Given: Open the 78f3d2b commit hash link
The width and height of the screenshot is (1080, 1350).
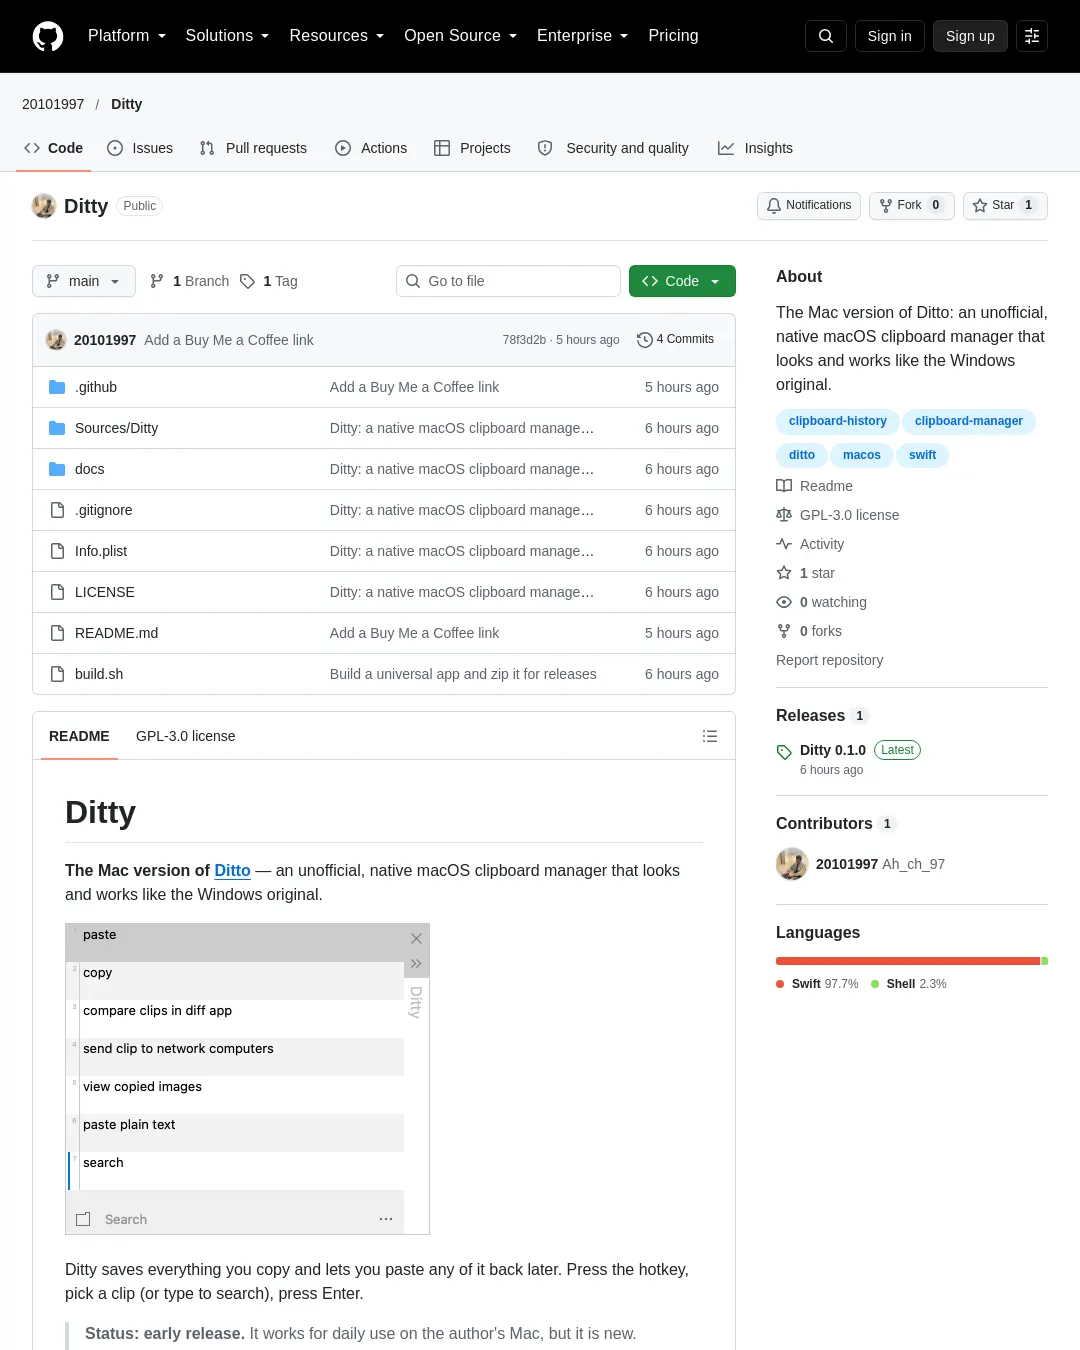Looking at the screenshot, I should 524,340.
